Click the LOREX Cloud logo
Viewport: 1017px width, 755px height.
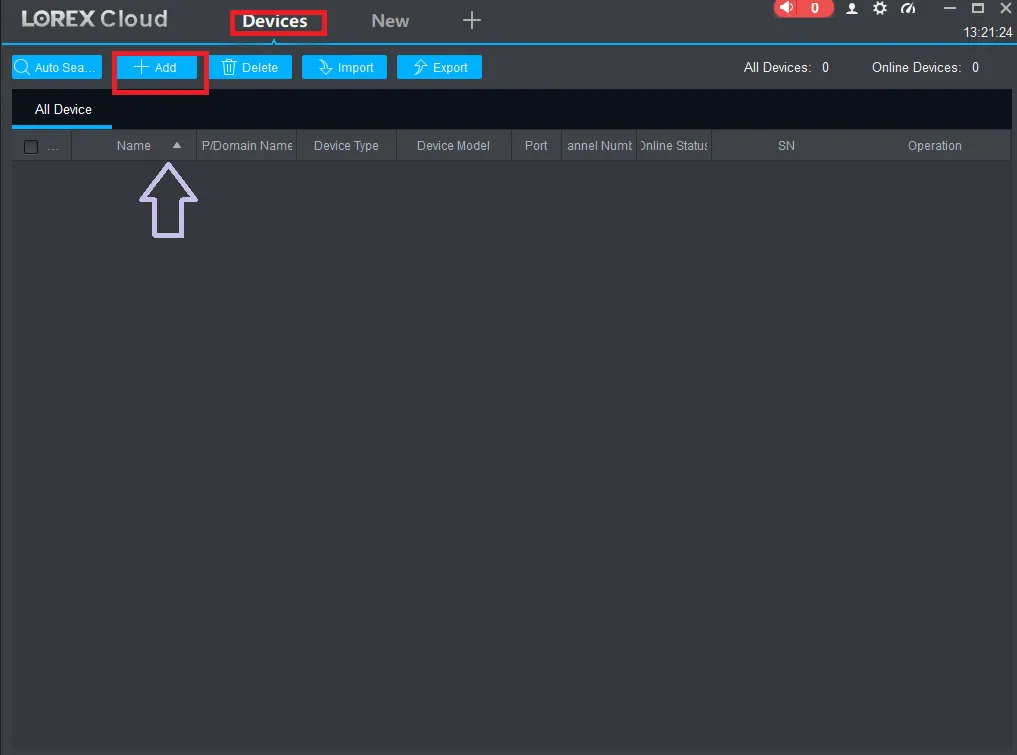click(94, 18)
